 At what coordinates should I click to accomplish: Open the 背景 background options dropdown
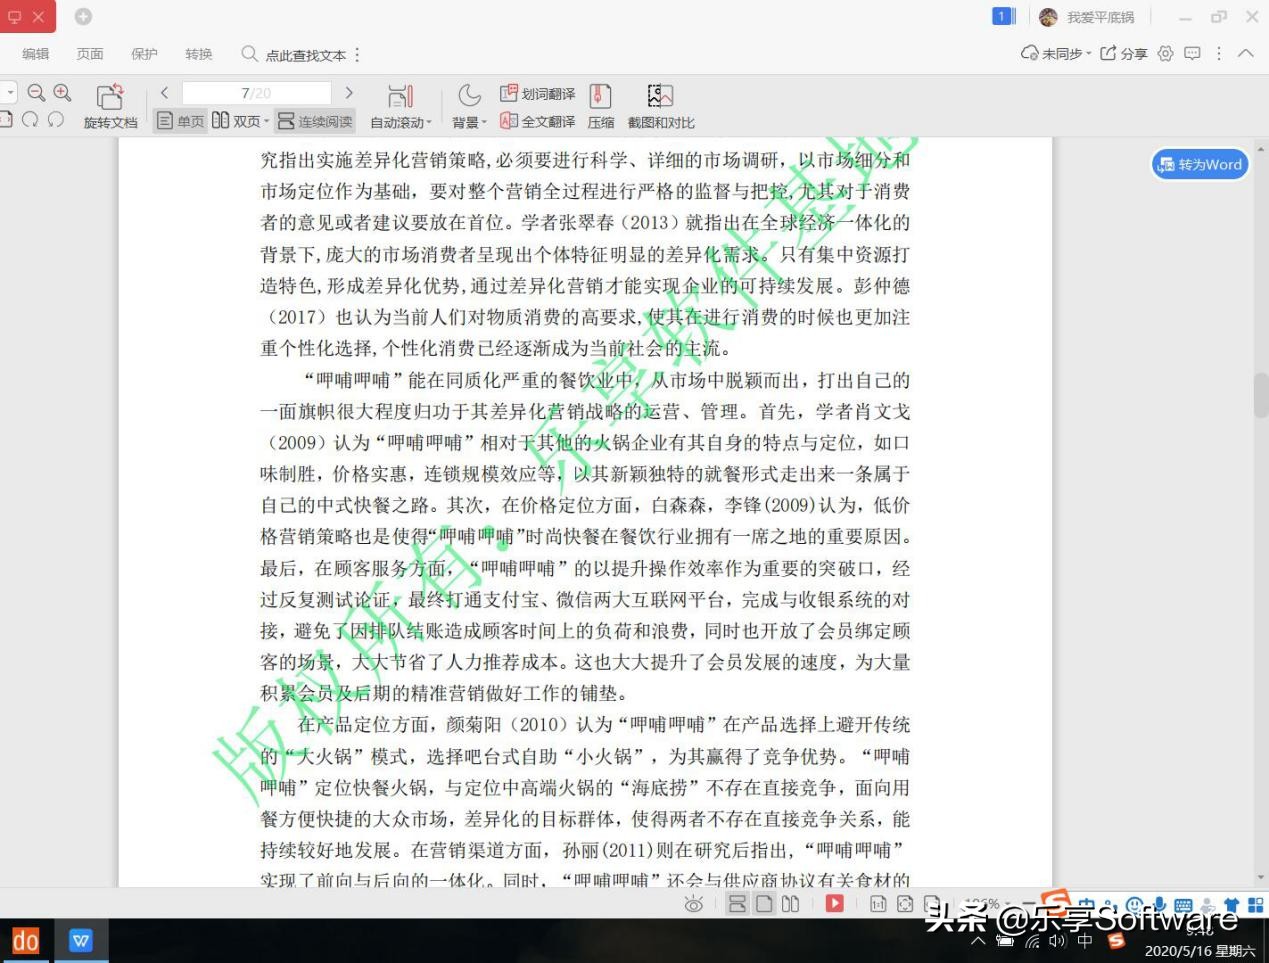coord(469,121)
